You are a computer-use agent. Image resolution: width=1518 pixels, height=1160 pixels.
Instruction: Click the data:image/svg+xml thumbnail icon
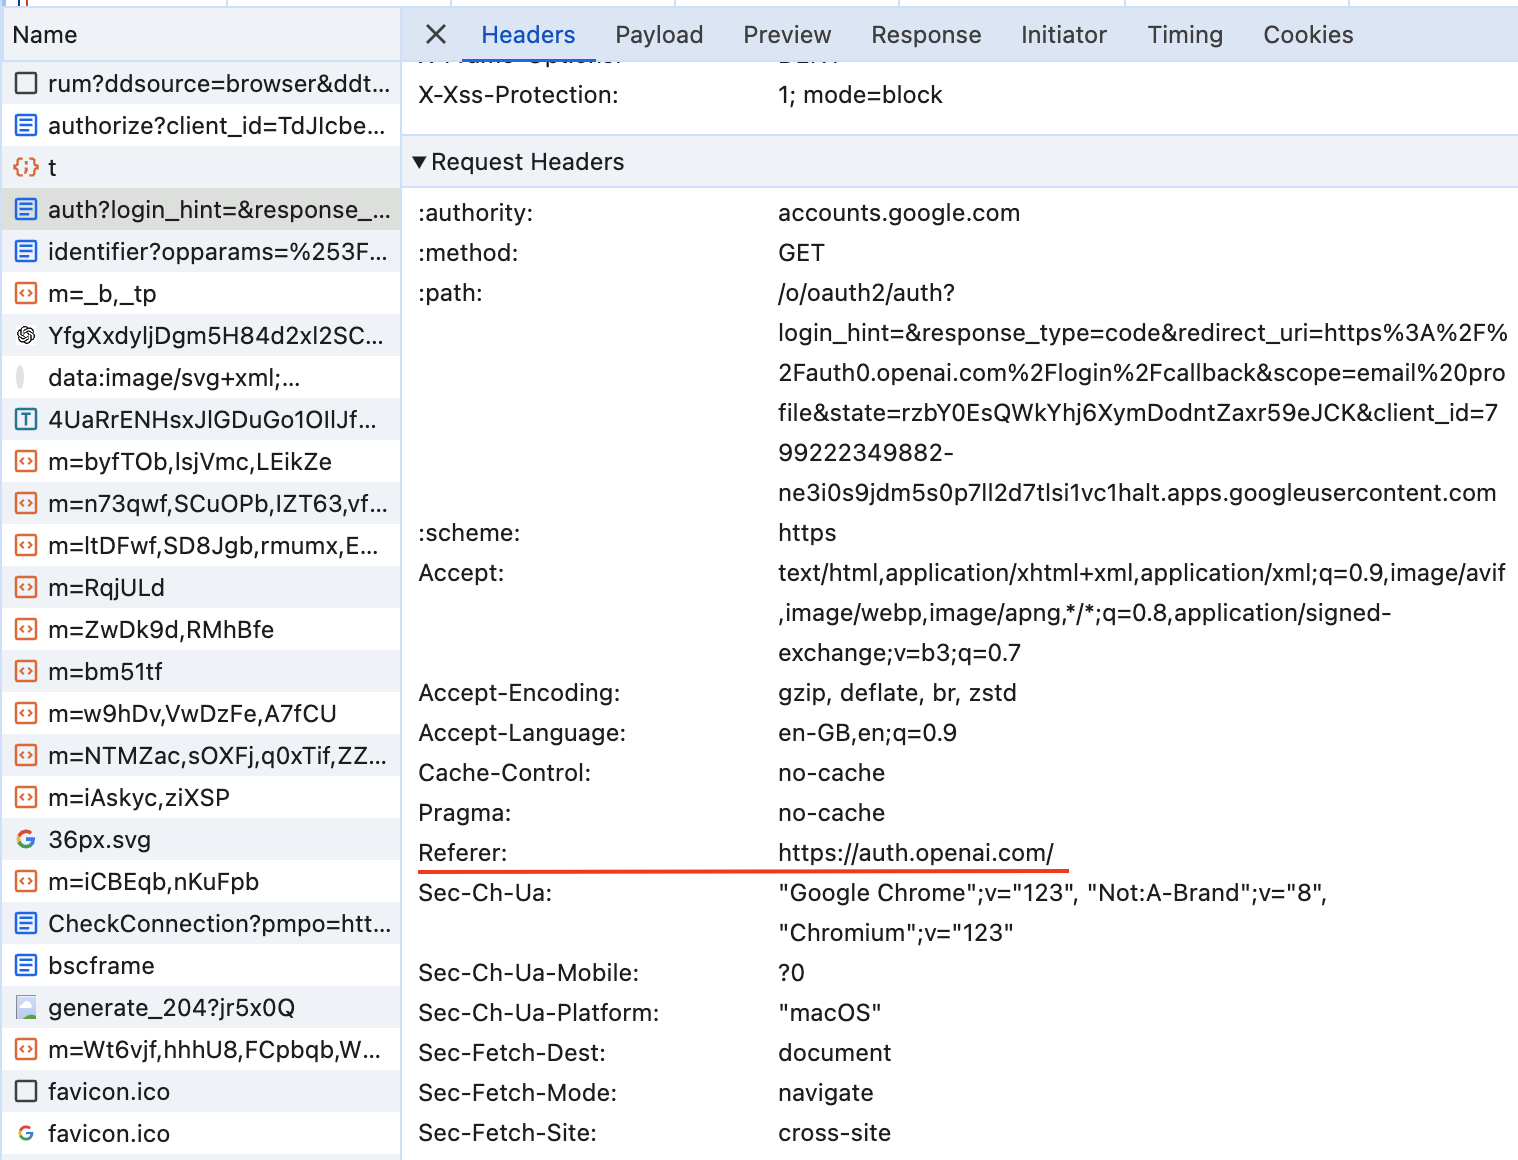21,378
